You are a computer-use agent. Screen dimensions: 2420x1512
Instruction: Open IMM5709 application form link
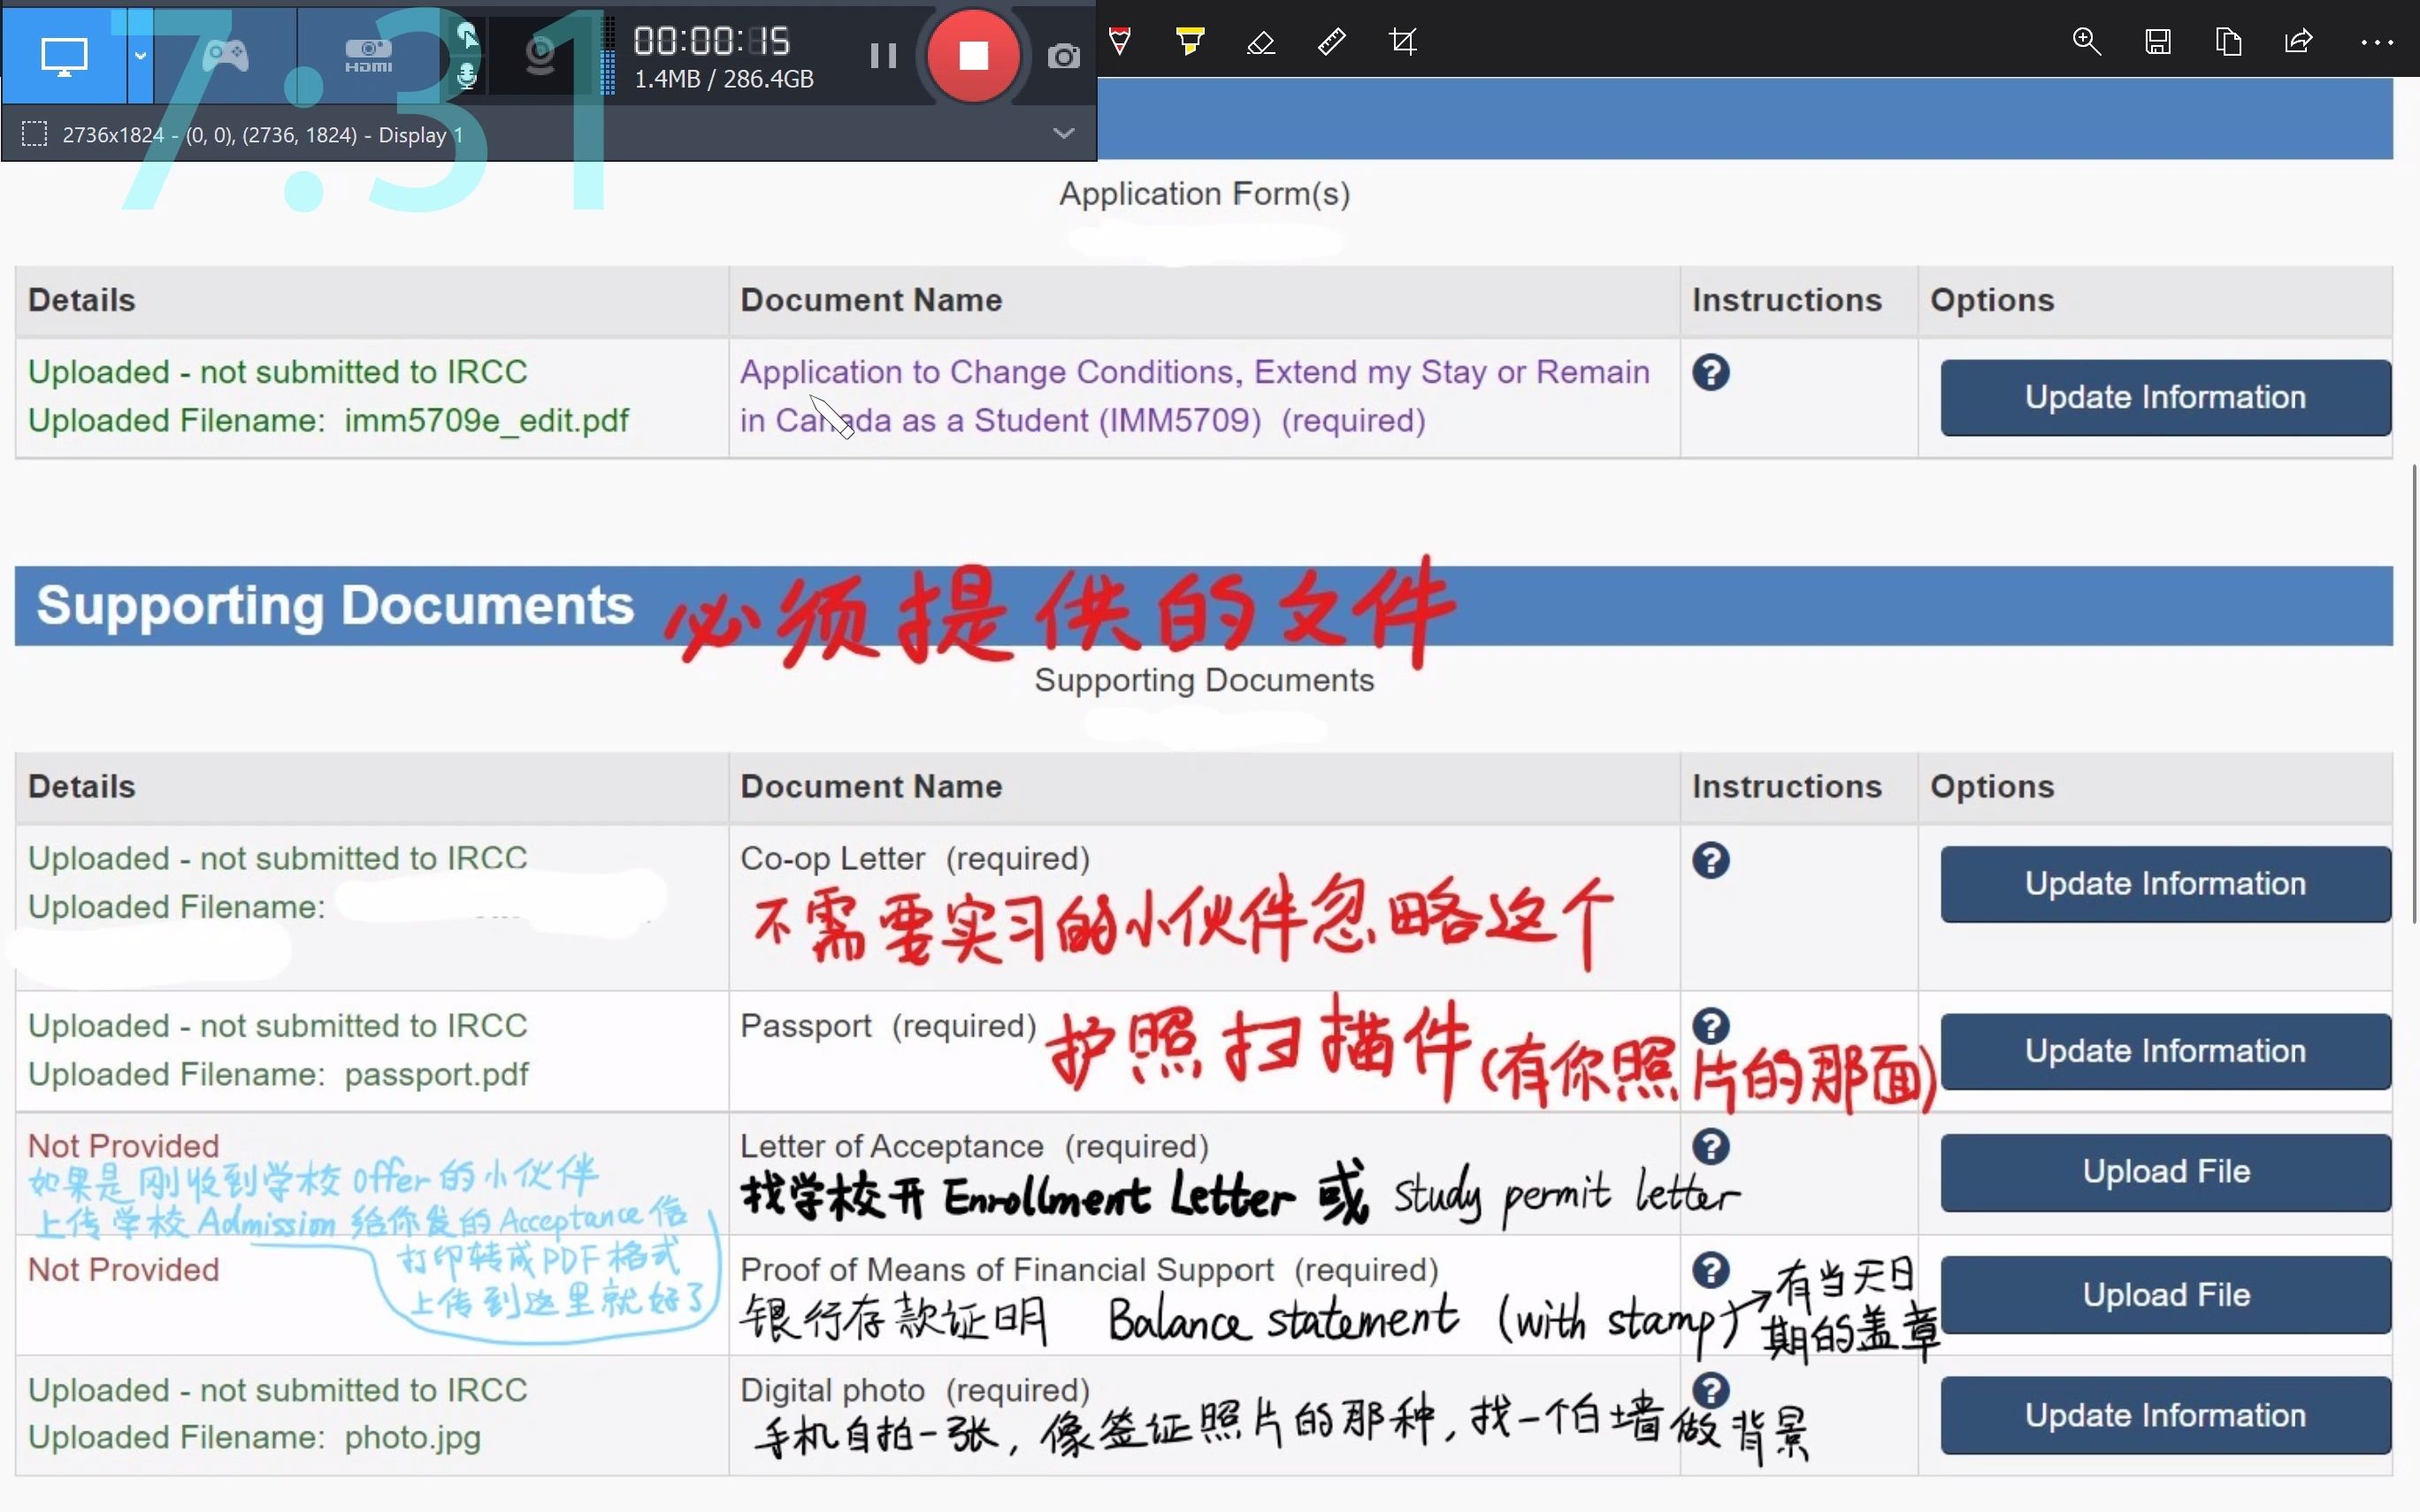click(x=1194, y=396)
